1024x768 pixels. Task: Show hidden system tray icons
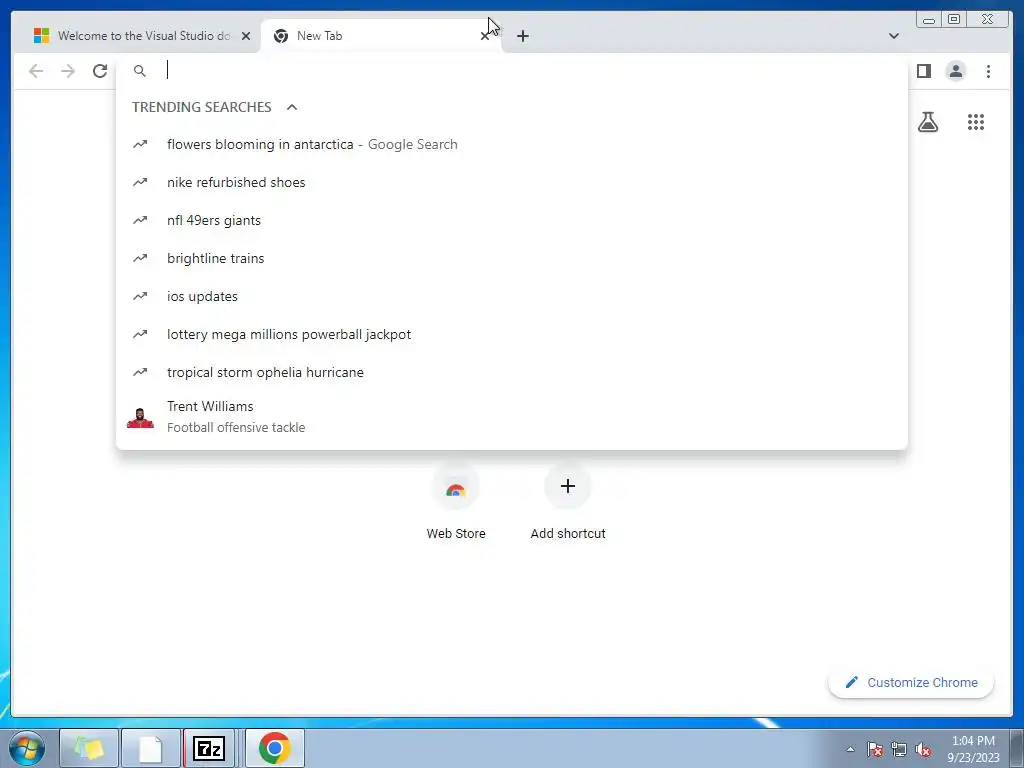(x=850, y=749)
